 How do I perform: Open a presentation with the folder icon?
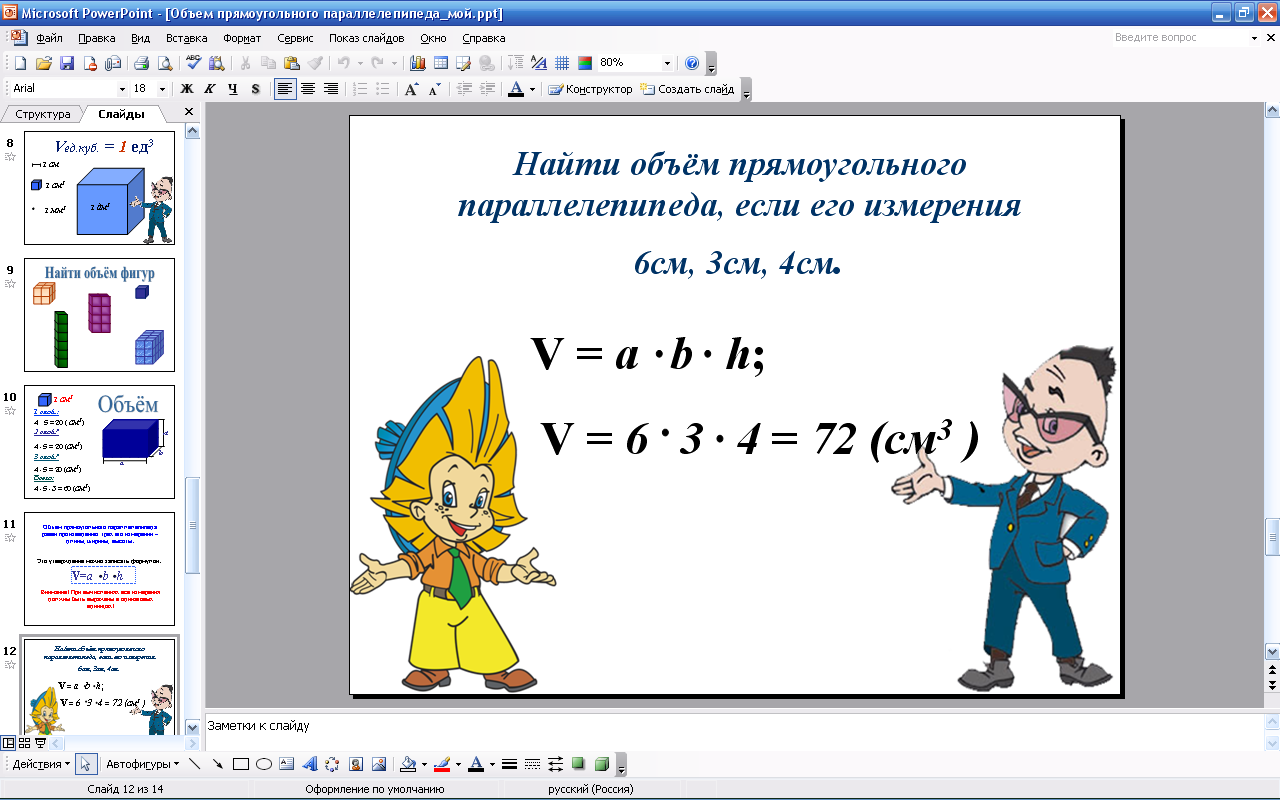coord(44,63)
